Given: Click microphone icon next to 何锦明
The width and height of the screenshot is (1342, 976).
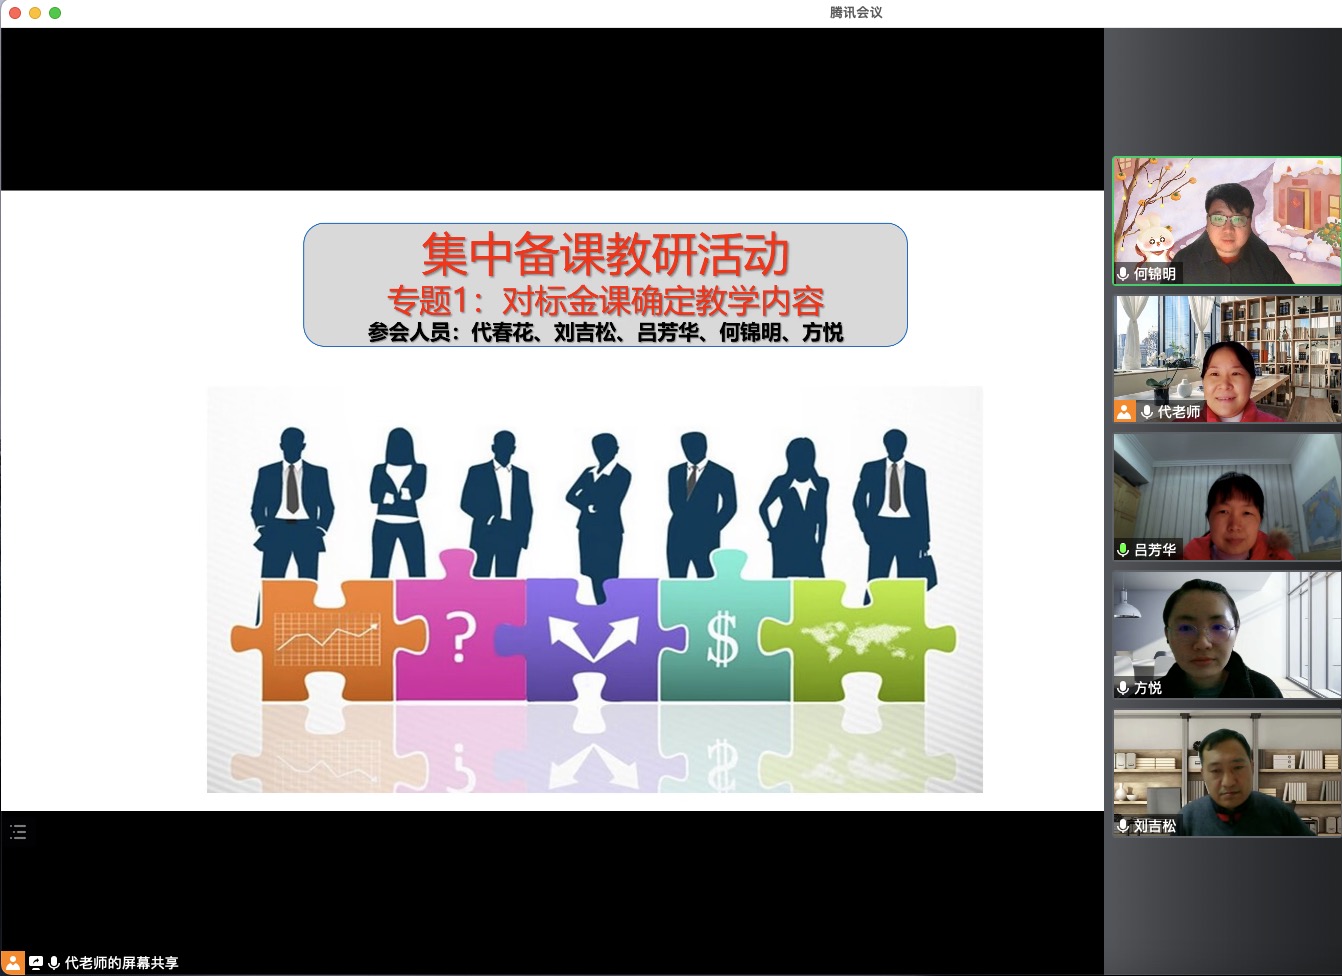Looking at the screenshot, I should [1123, 274].
